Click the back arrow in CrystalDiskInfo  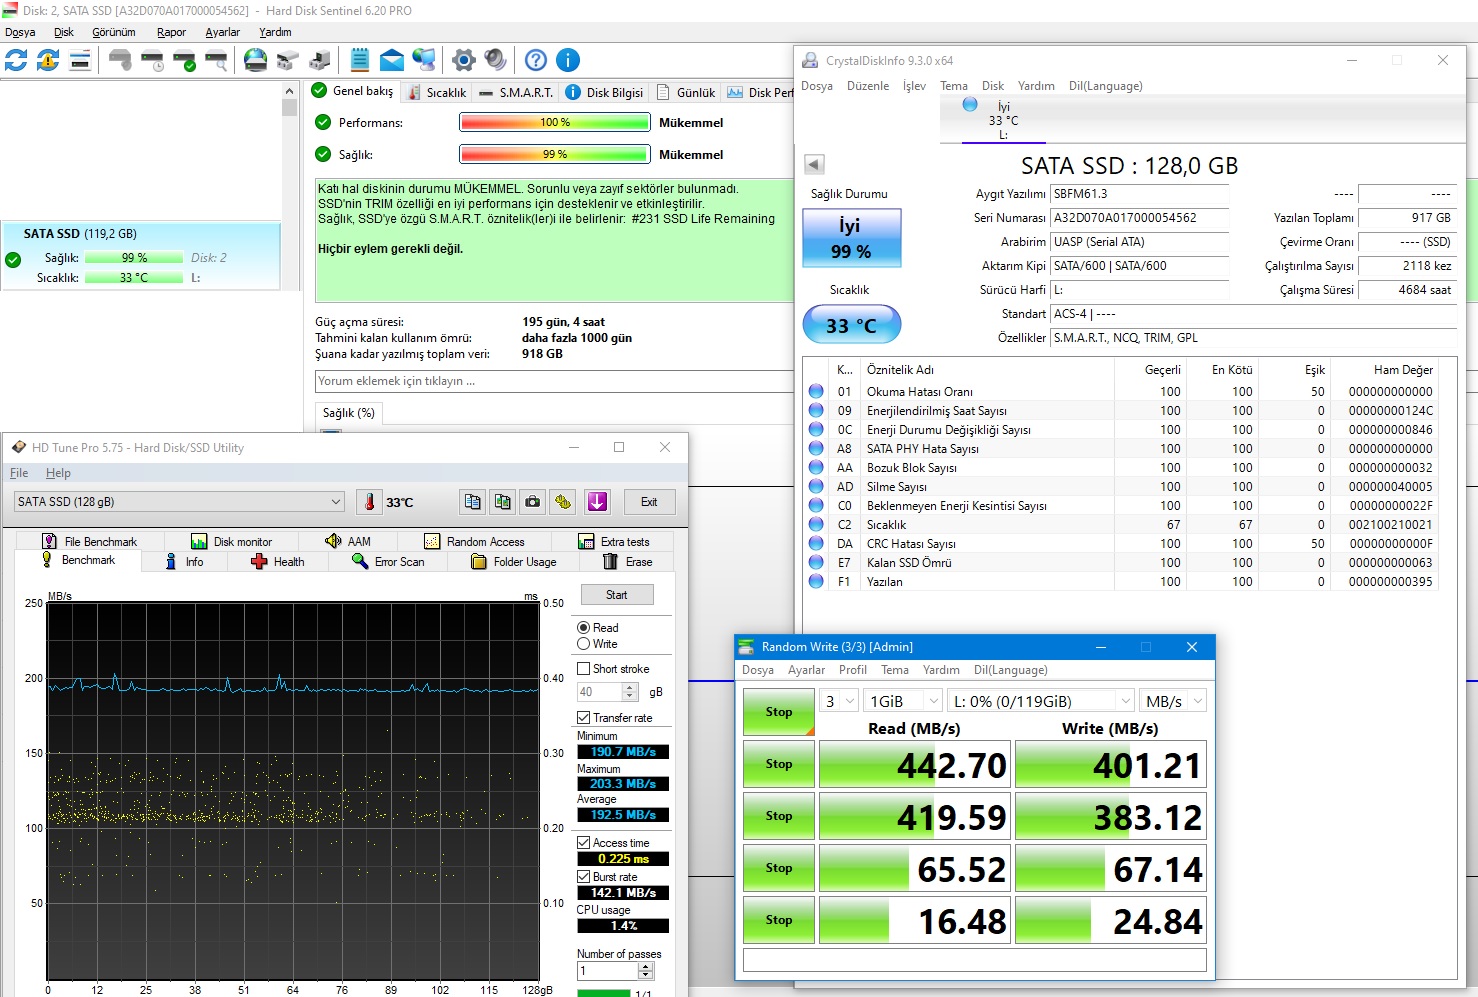click(814, 164)
